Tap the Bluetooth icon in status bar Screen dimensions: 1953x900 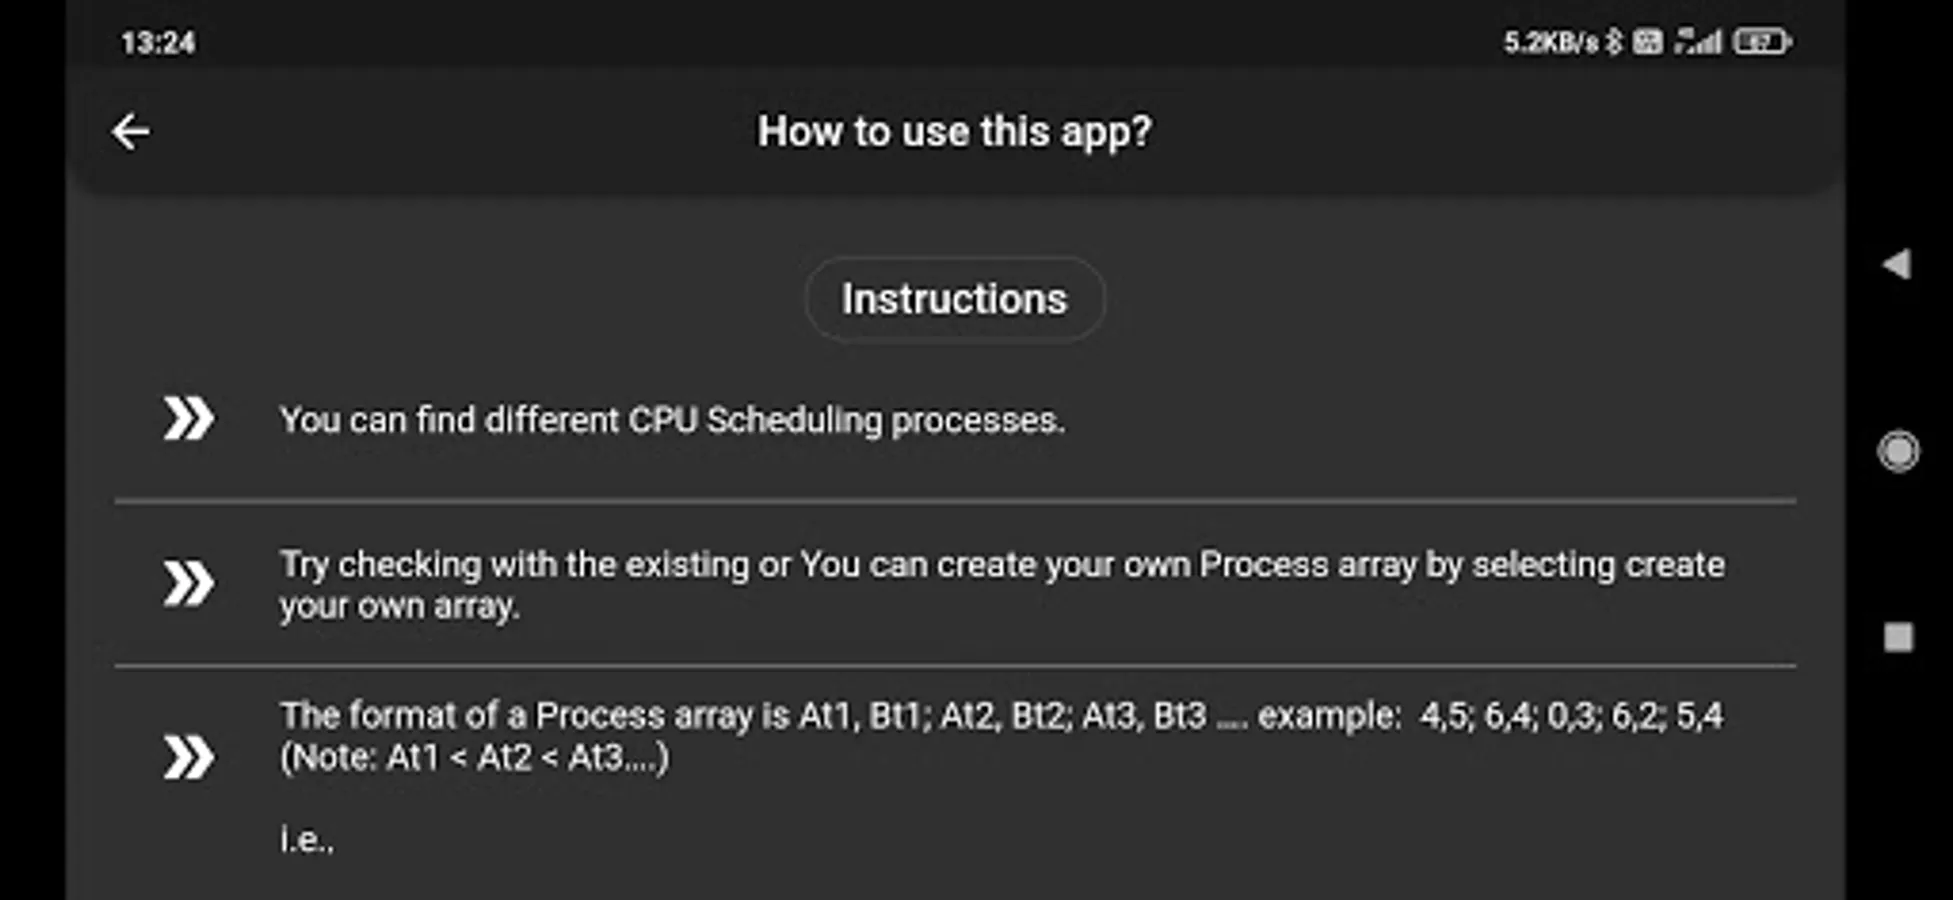1613,42
